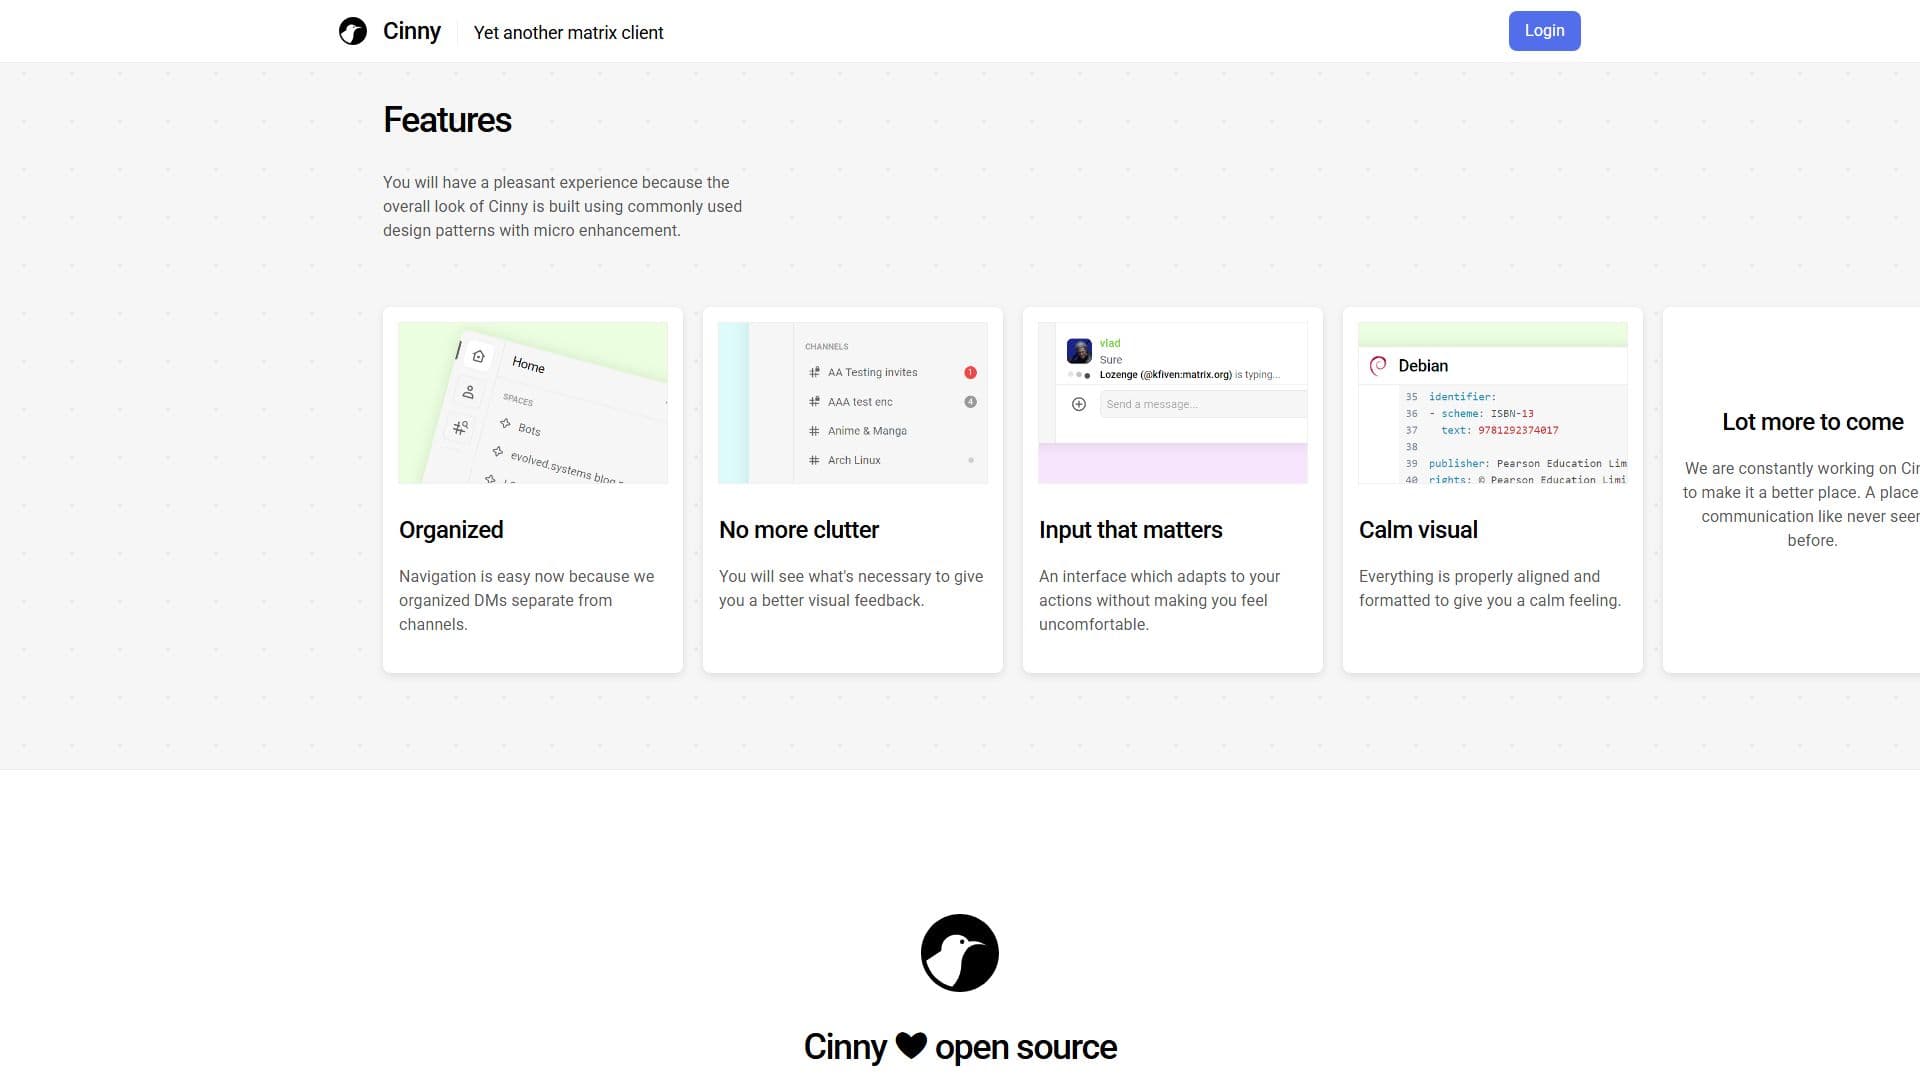Click the plus attach icon beside message field
1920x1080 pixels.
pyautogui.click(x=1079, y=404)
